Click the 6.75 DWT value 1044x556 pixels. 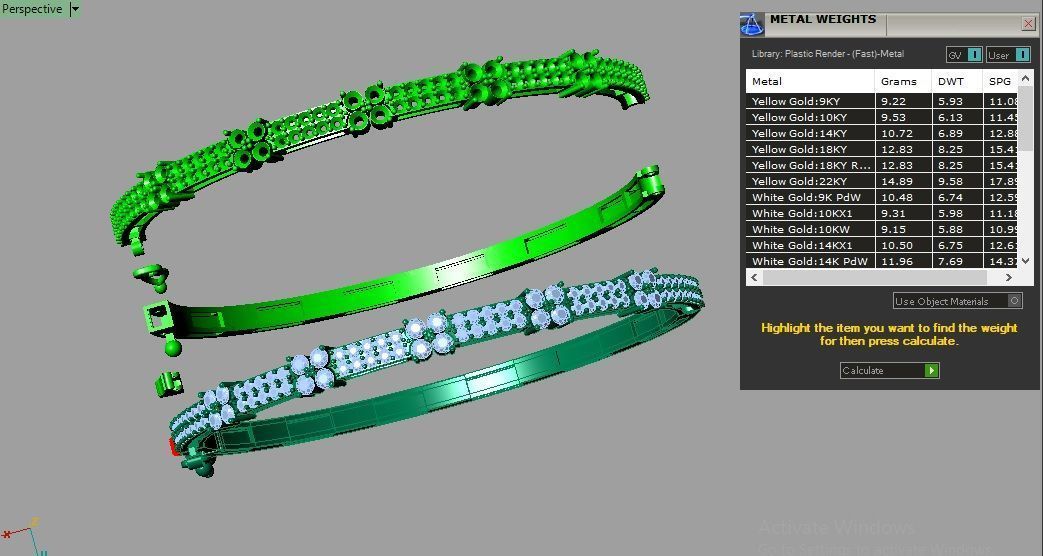[951, 245]
